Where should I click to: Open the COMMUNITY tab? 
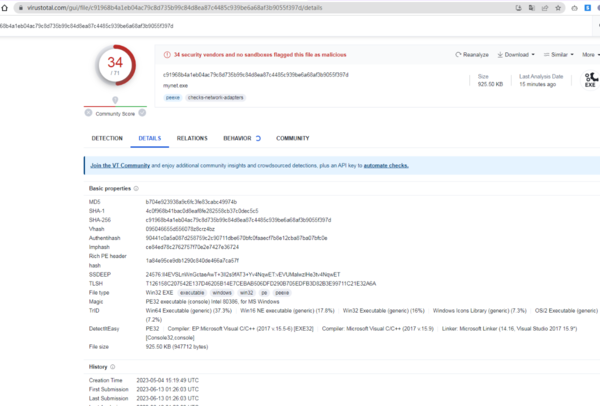(293, 138)
